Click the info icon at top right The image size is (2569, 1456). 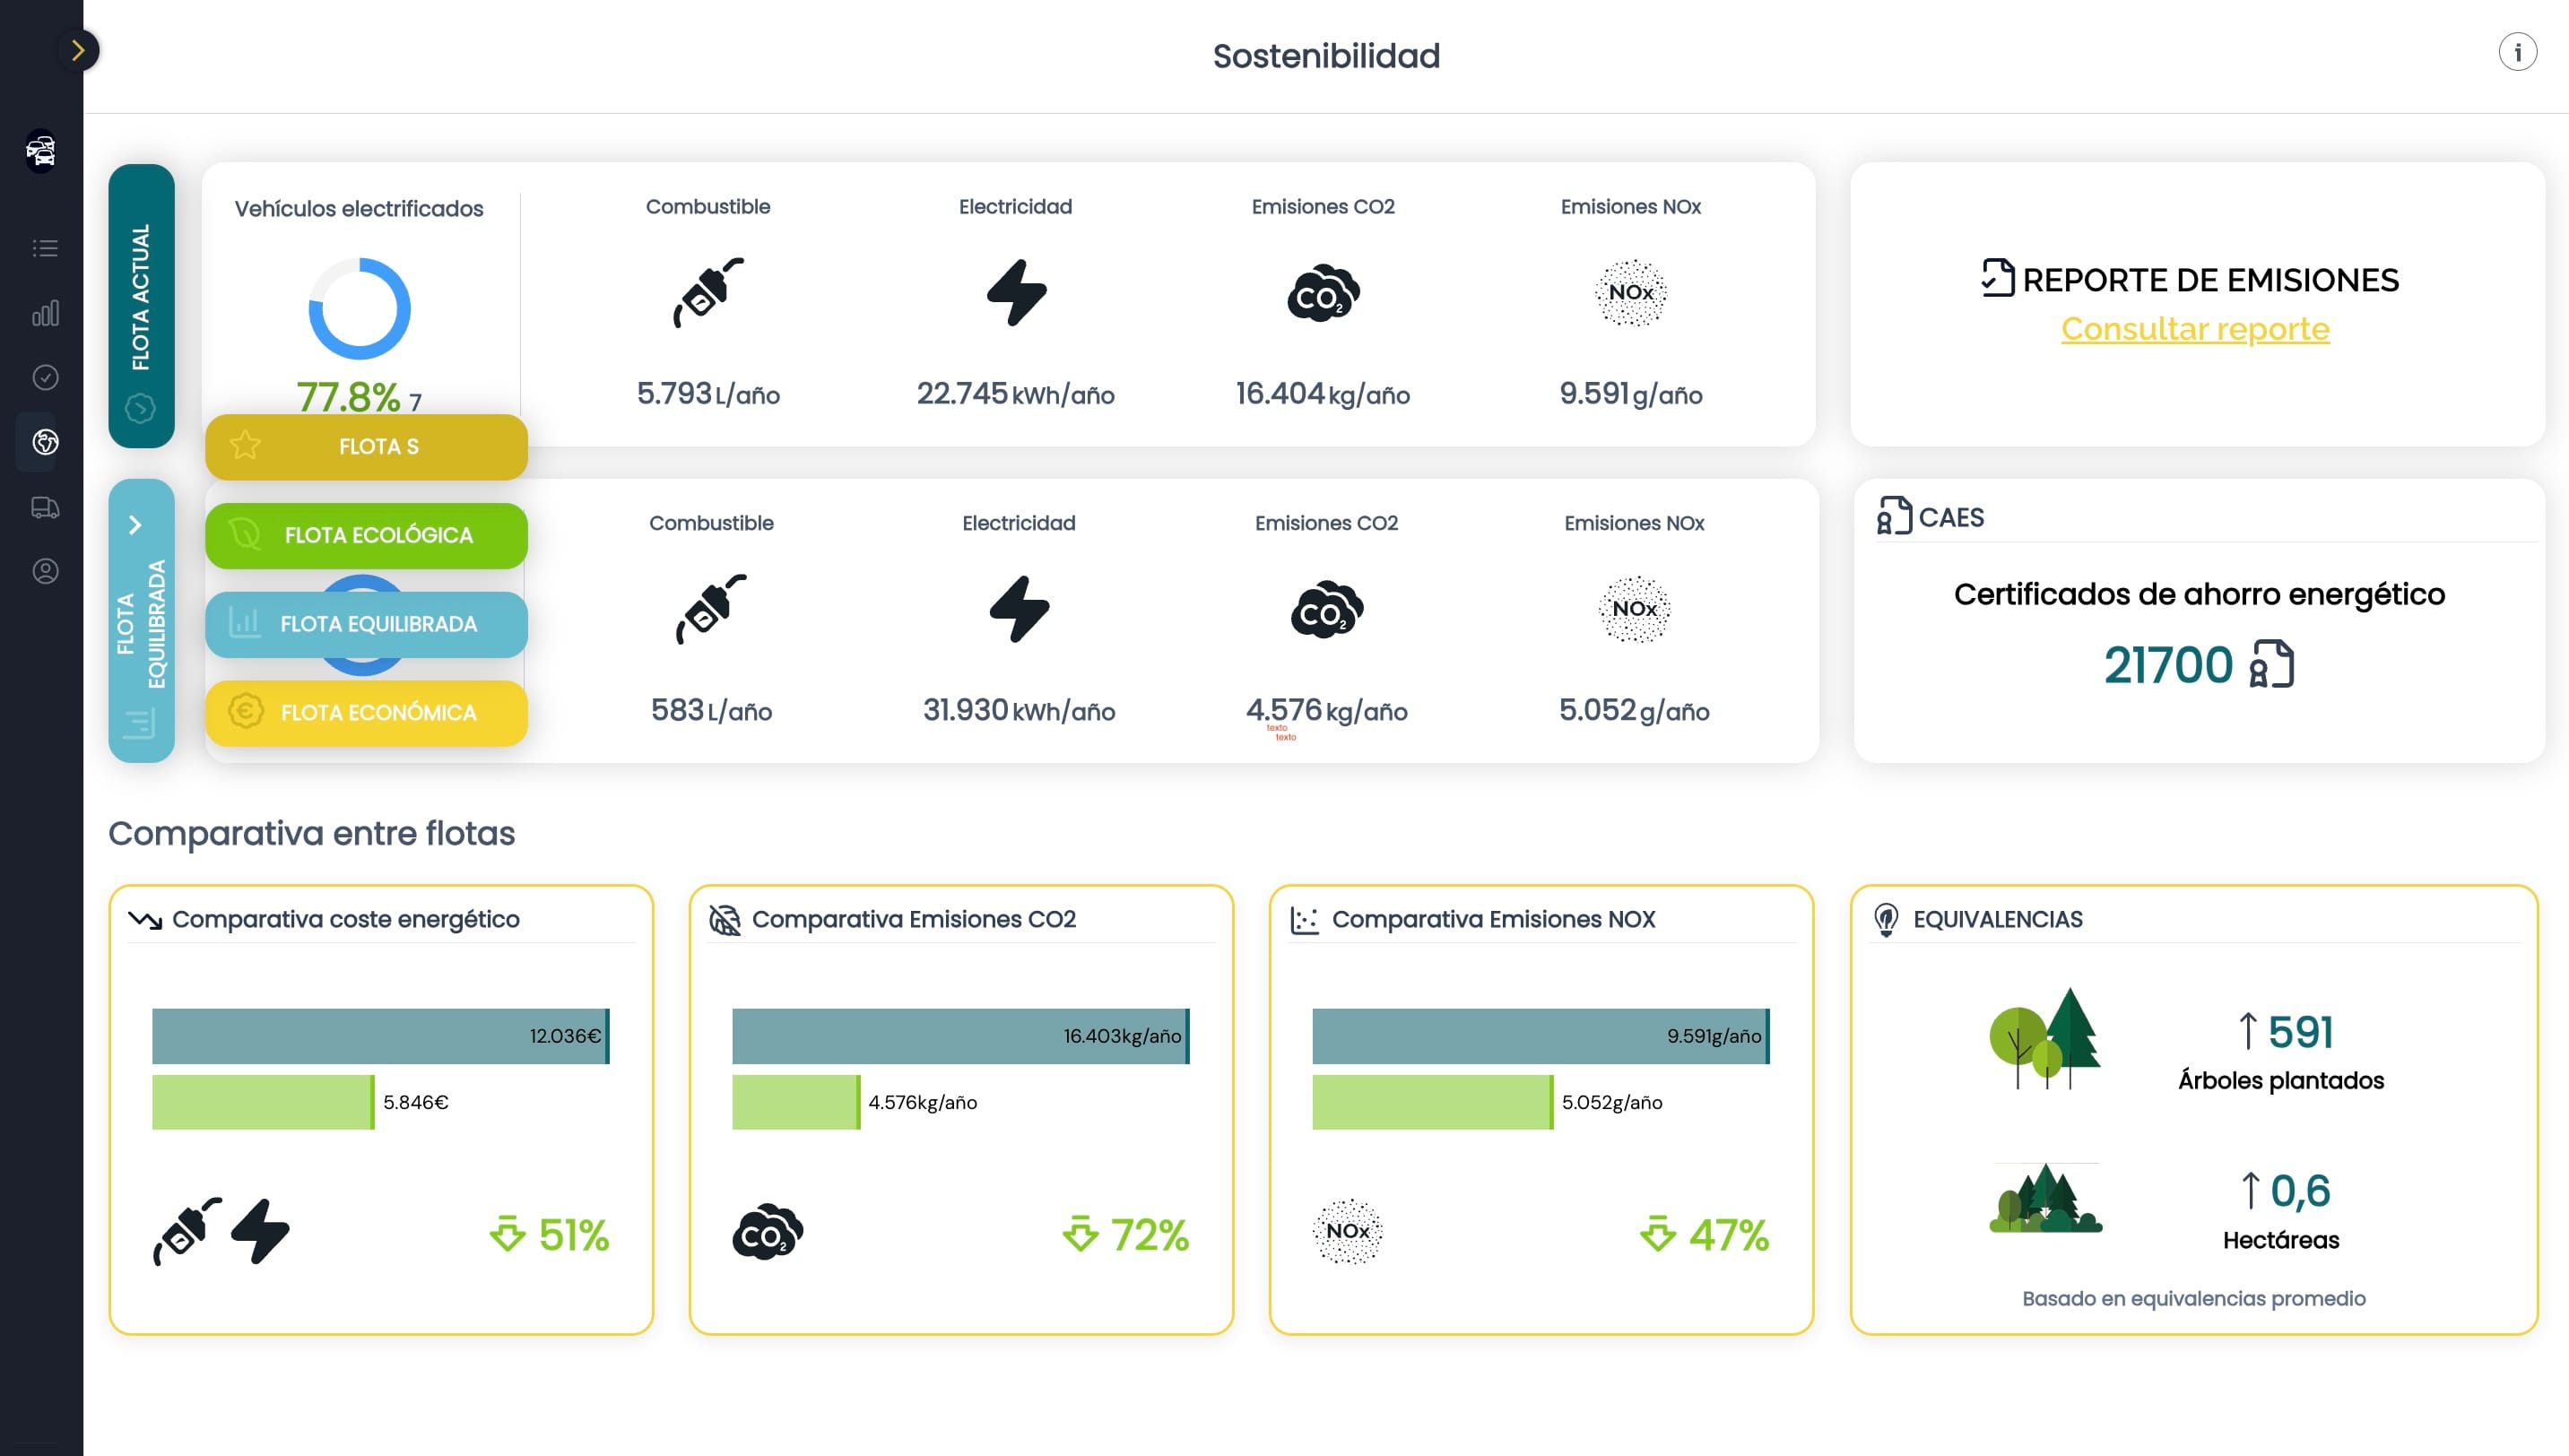(x=2517, y=52)
